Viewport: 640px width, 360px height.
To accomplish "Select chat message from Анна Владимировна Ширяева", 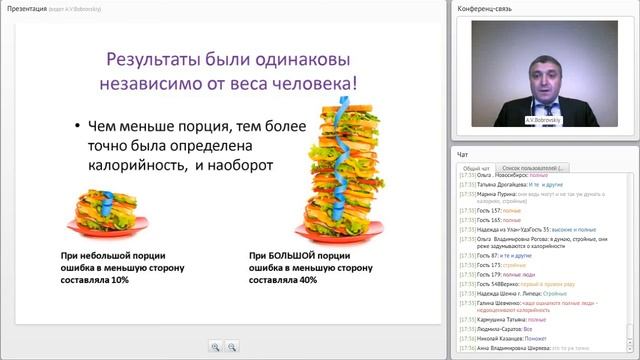I will pos(524,348).
